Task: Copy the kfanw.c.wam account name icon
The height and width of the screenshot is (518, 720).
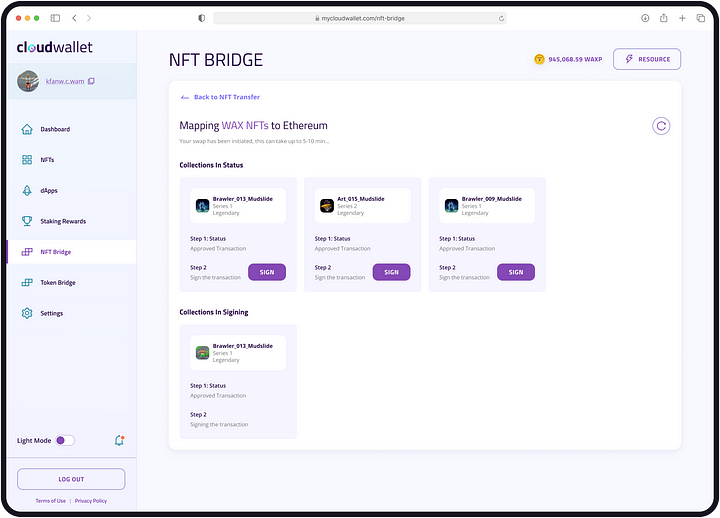Action: (x=91, y=81)
